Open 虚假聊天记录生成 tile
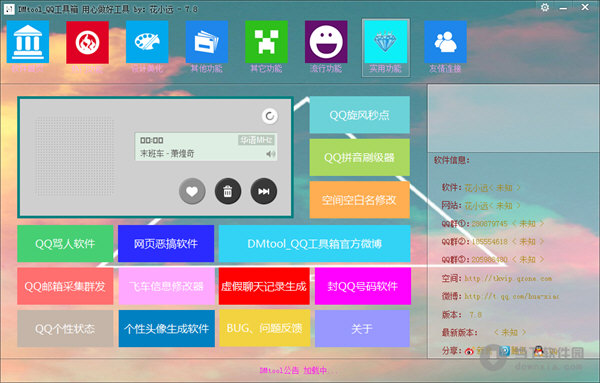600x383 pixels. (x=264, y=286)
